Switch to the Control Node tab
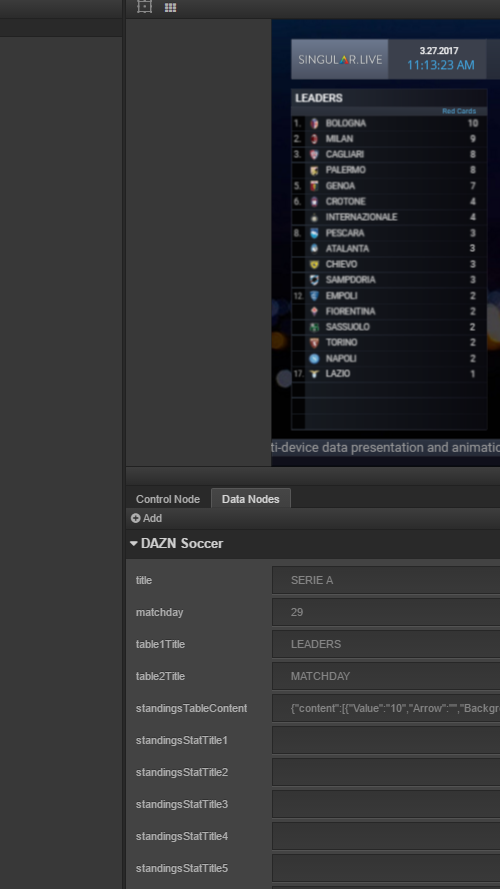 pyautogui.click(x=168, y=499)
